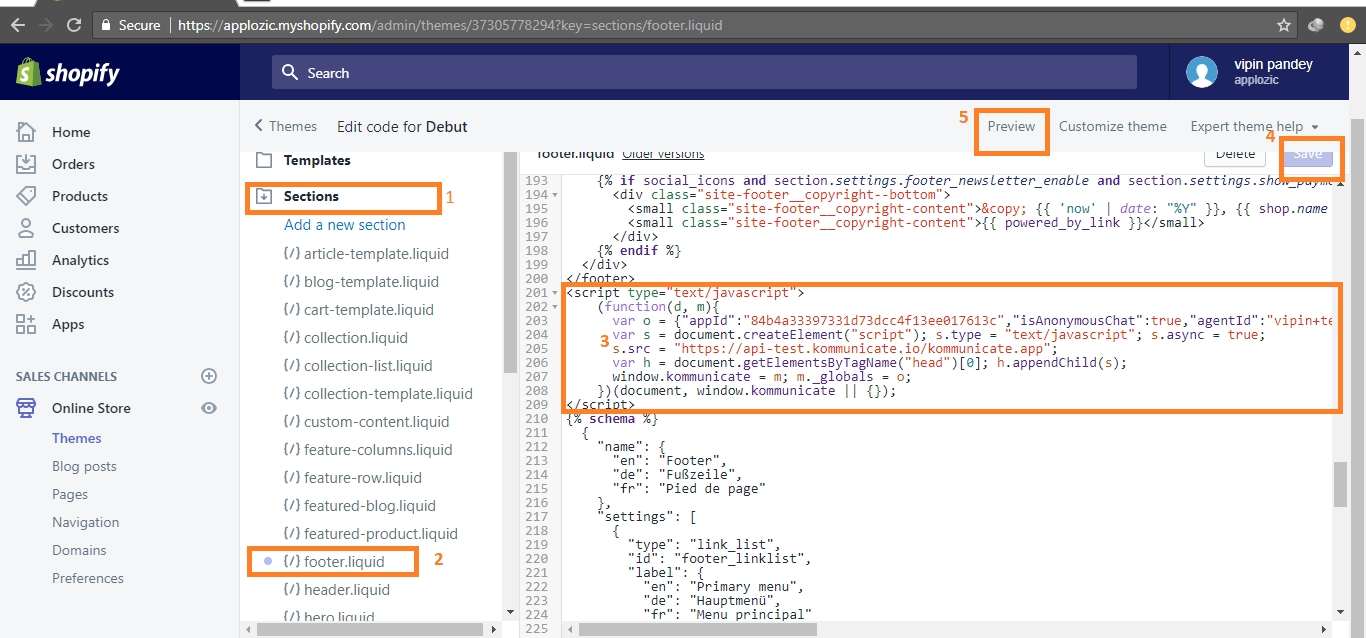Viewport: 1366px width, 638px height.
Task: Select the Customers person icon
Action: (26, 228)
